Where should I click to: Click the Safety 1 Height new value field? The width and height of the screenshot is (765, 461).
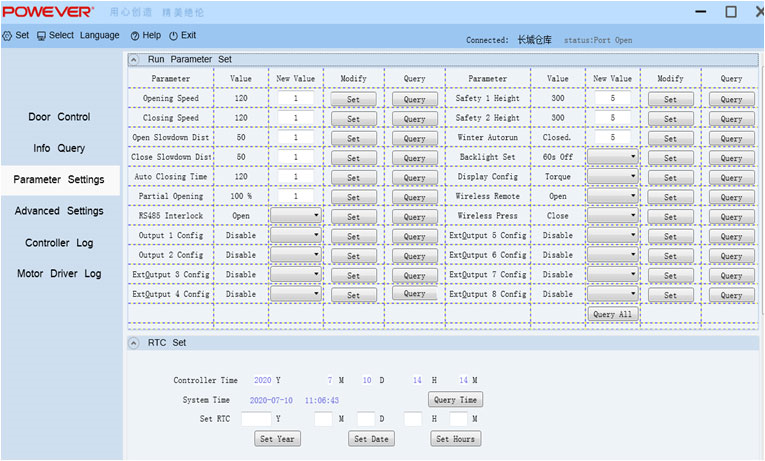point(612,99)
